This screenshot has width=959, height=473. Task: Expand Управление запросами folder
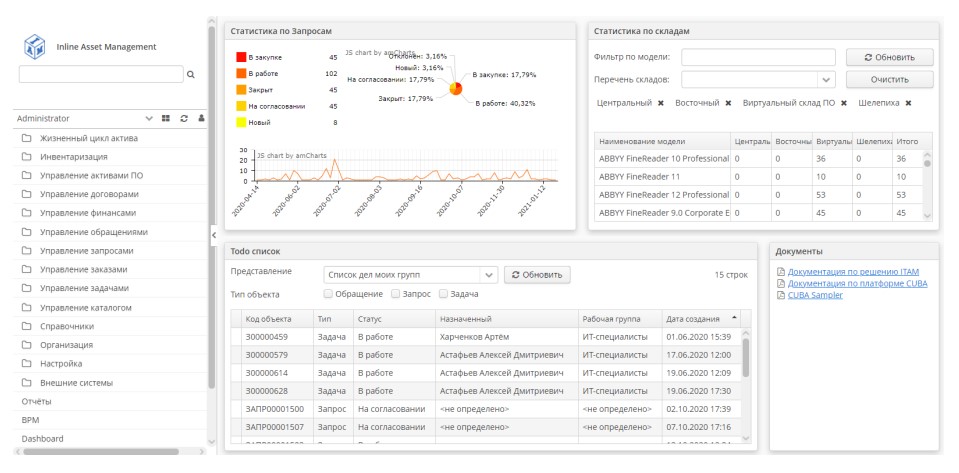click(x=109, y=251)
